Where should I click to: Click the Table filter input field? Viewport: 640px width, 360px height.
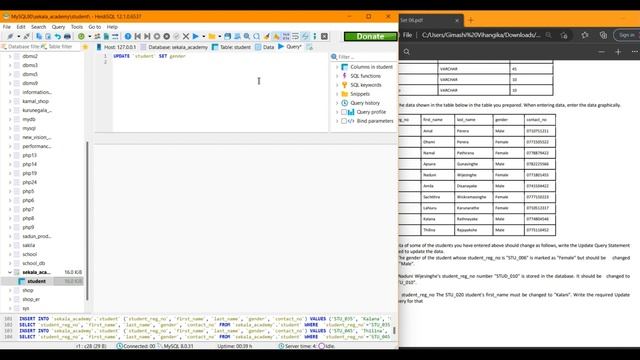pos(60,47)
